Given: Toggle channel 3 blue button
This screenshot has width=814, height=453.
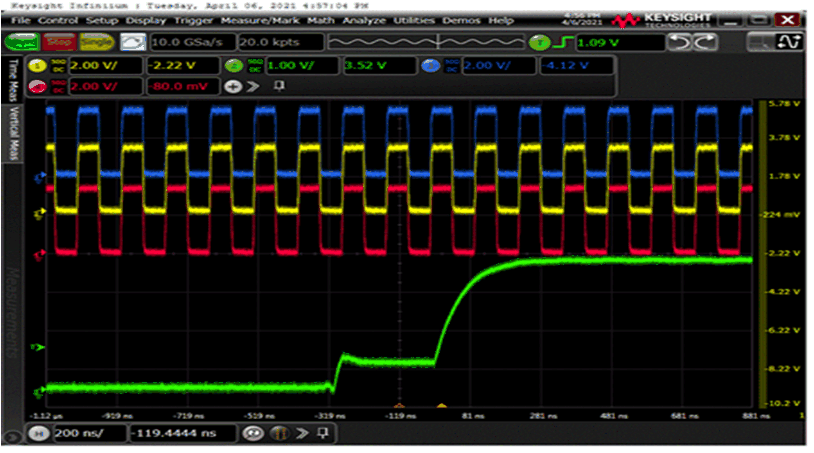Looking at the screenshot, I should click(x=430, y=65).
